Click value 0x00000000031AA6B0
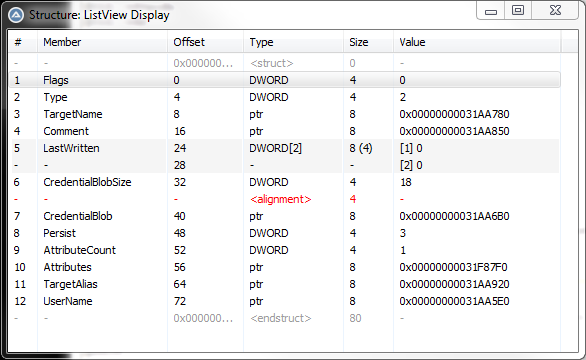 [x=454, y=216]
